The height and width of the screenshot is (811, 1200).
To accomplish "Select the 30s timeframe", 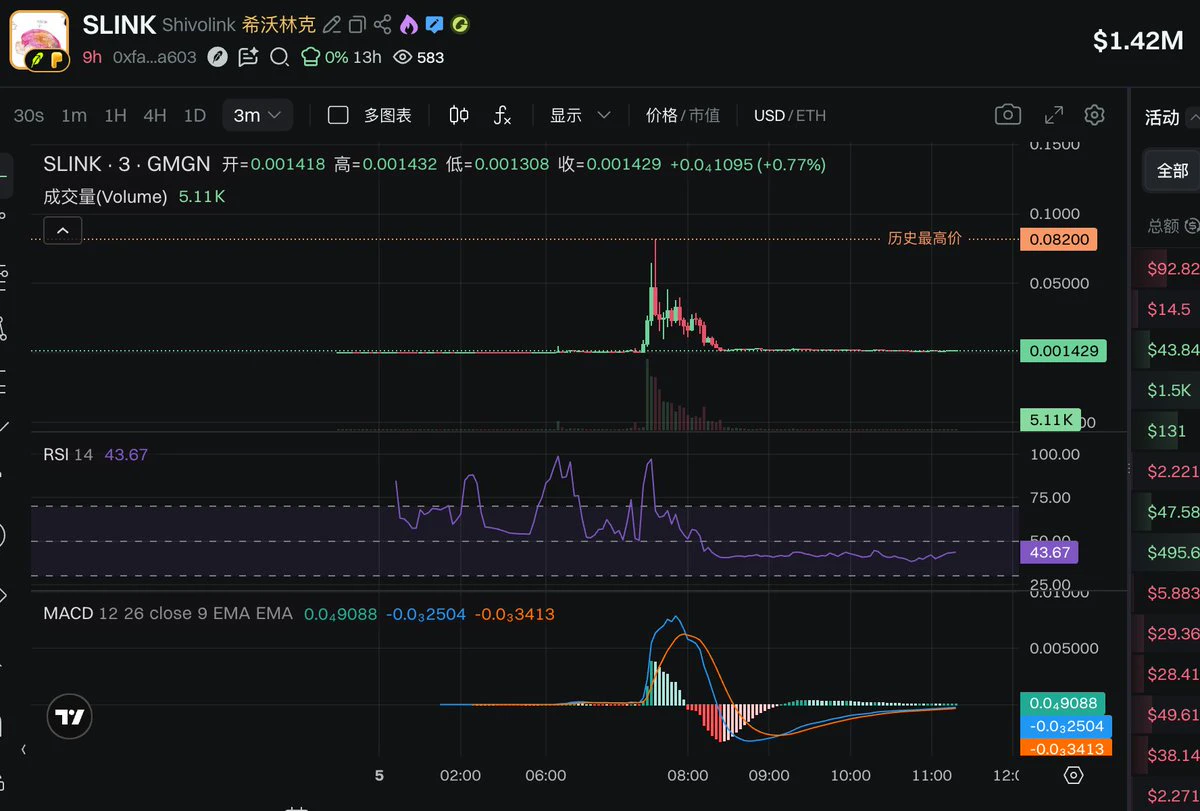I will click(x=29, y=115).
